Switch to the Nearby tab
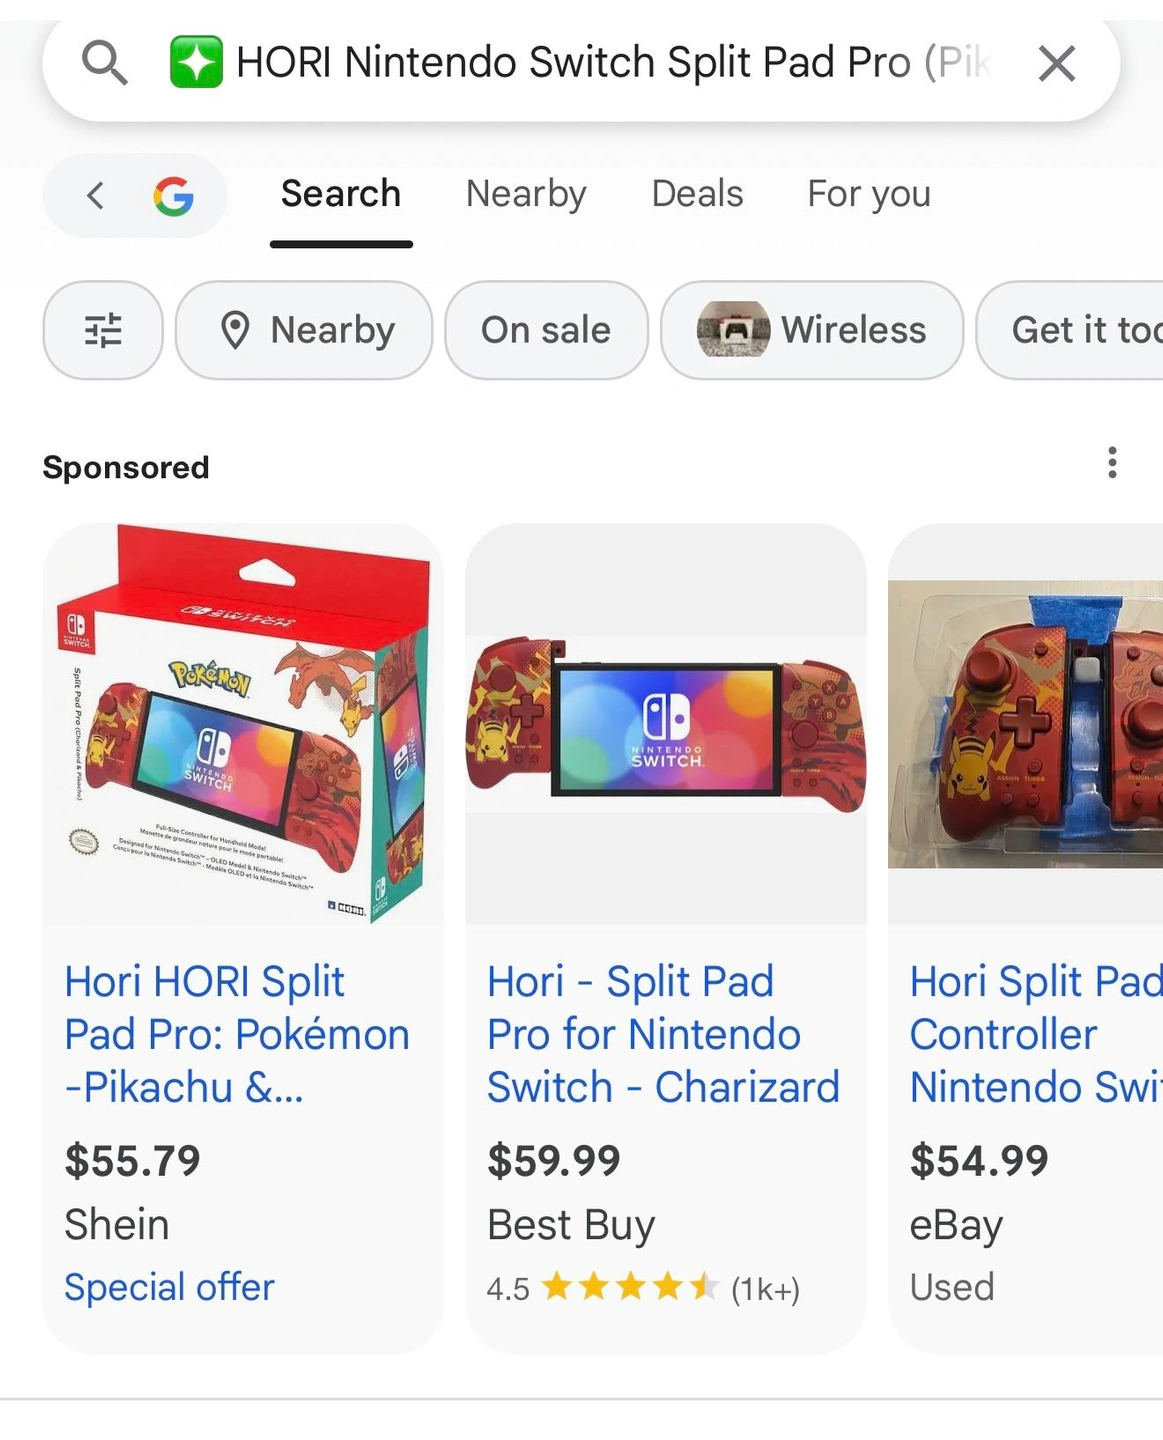The width and height of the screenshot is (1163, 1440). click(x=526, y=194)
